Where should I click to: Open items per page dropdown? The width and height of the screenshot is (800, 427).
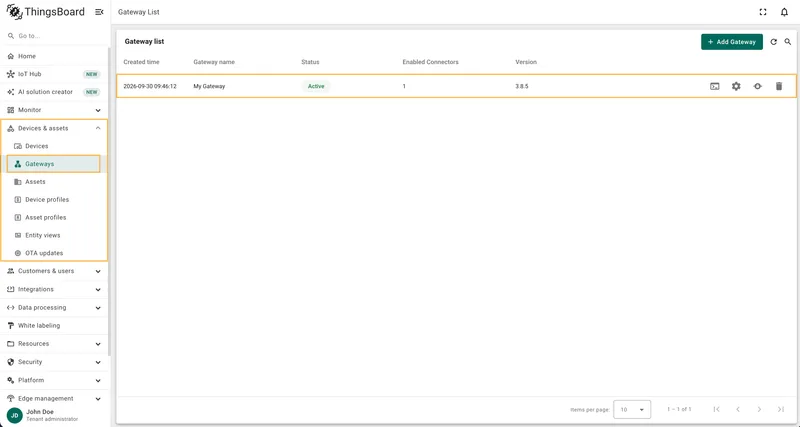click(632, 409)
